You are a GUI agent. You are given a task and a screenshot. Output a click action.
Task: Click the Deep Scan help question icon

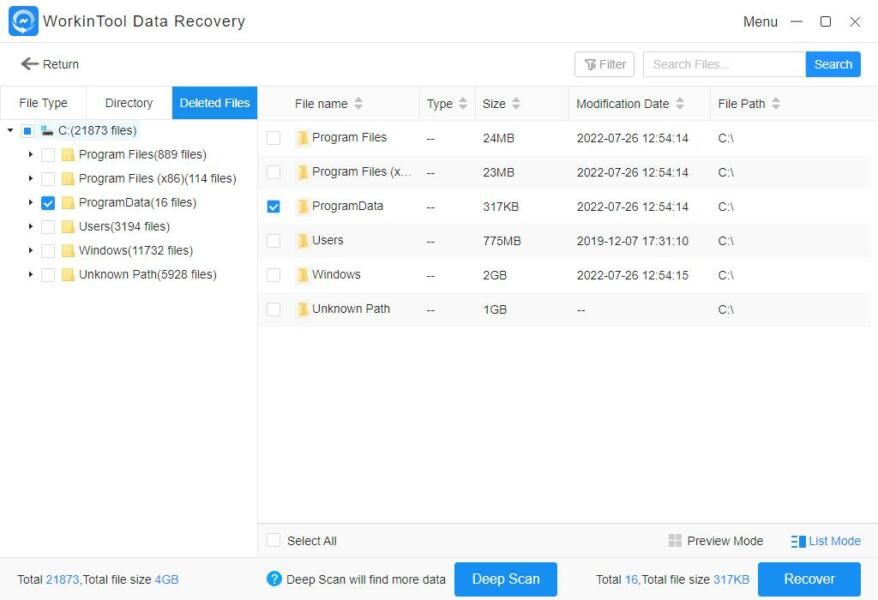[x=274, y=579]
